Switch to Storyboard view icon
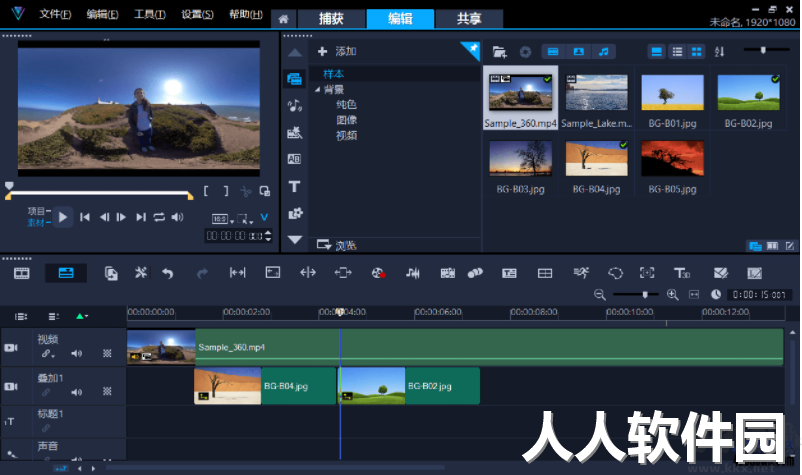Screen dimensions: 802x475 point(21,273)
